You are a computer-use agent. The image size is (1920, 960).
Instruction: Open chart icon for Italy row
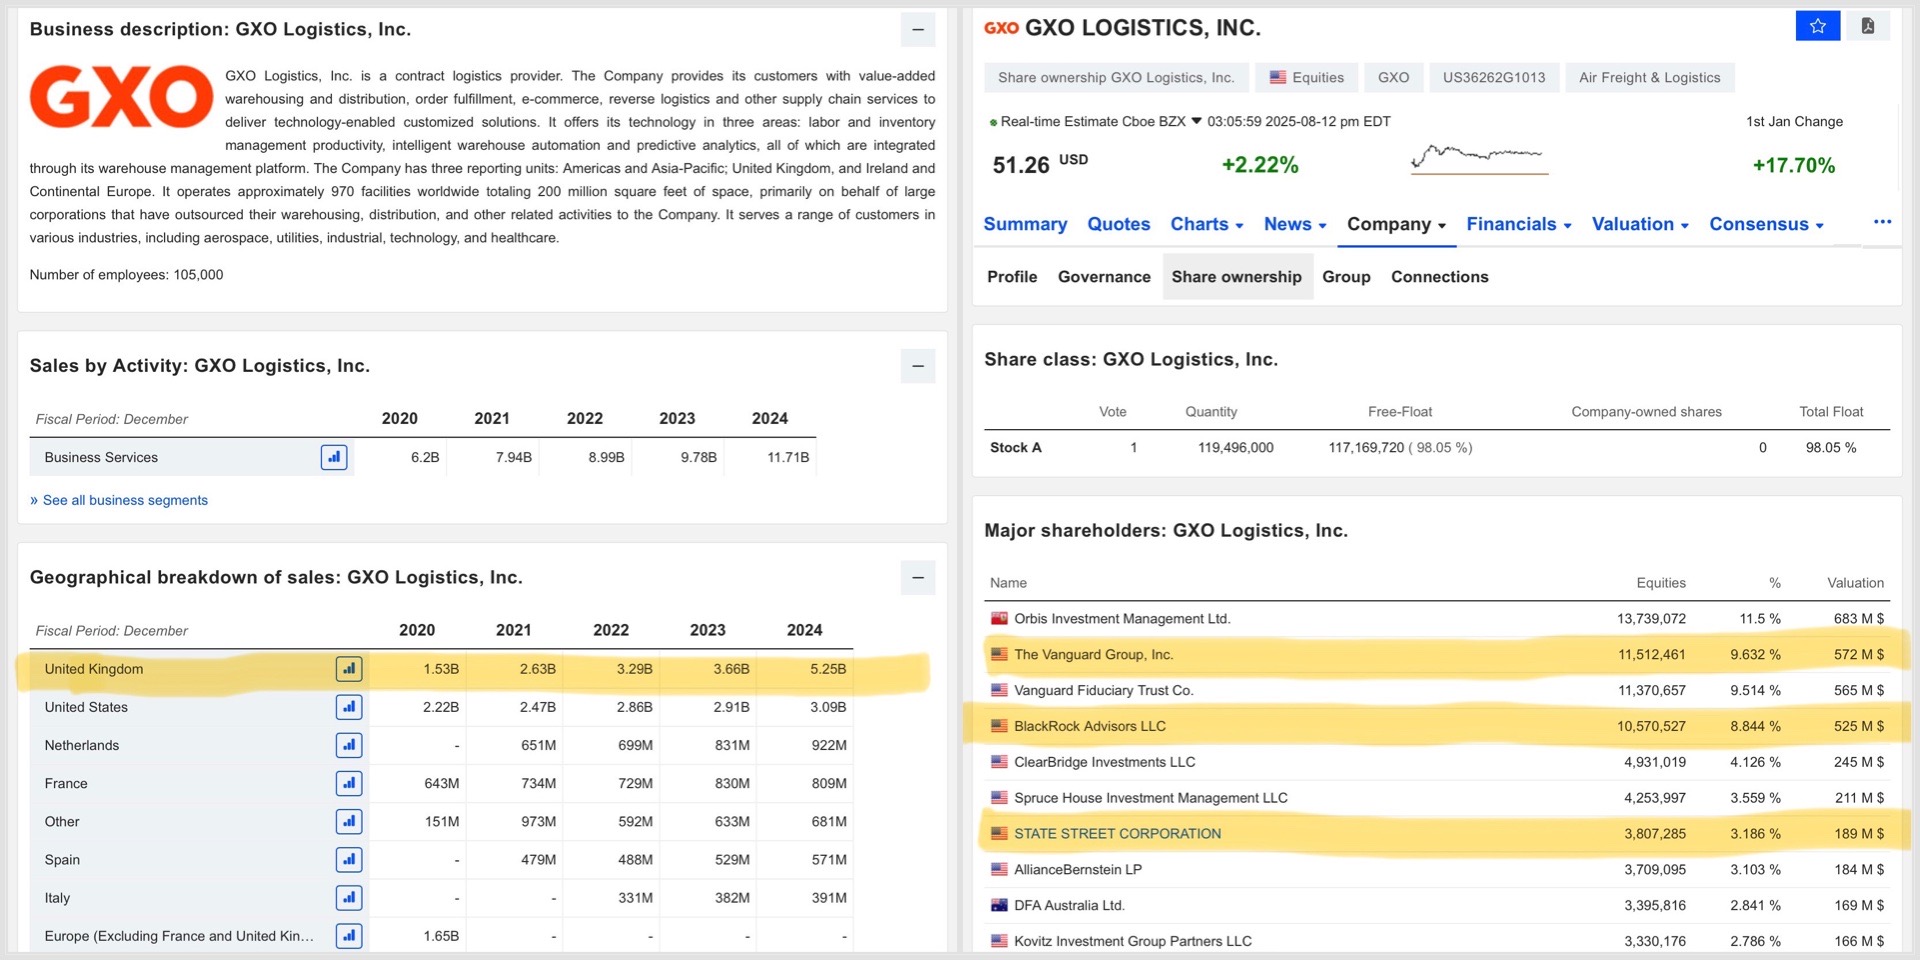[x=349, y=898]
